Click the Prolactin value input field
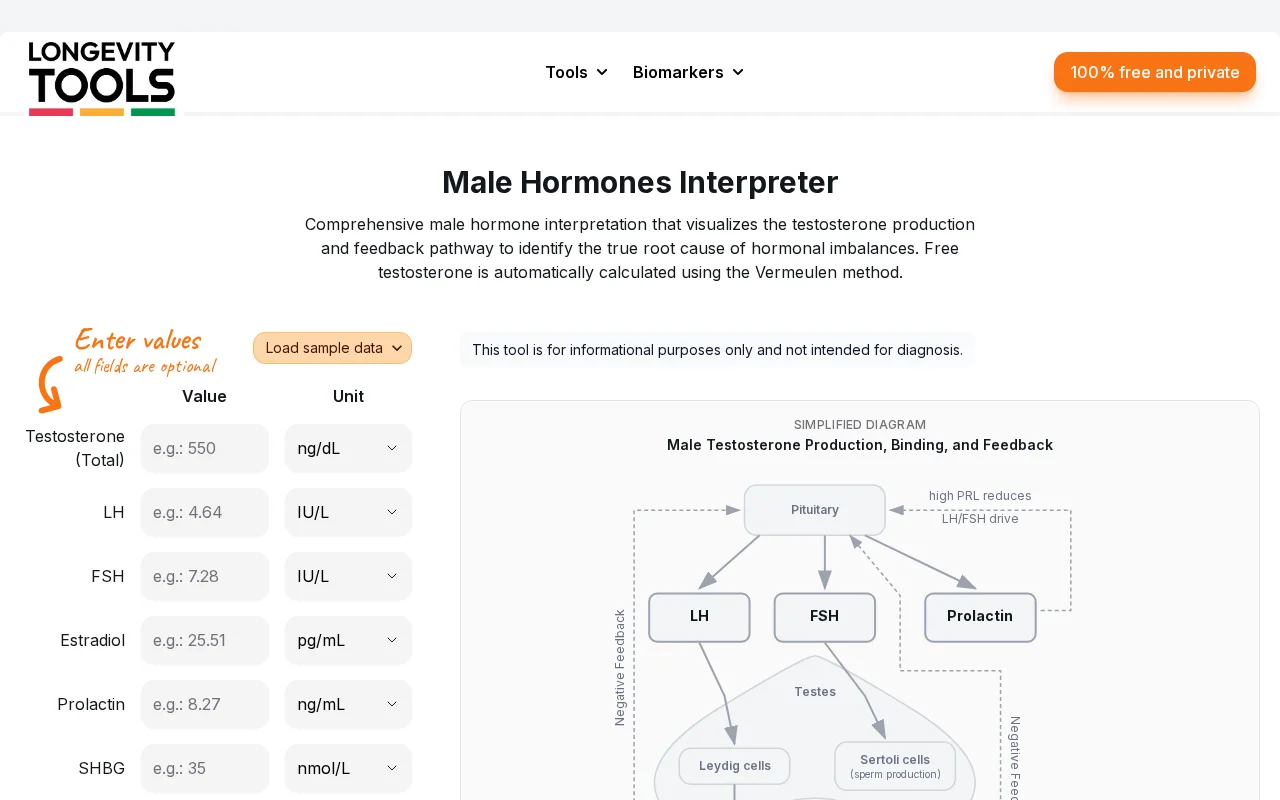 coord(205,704)
